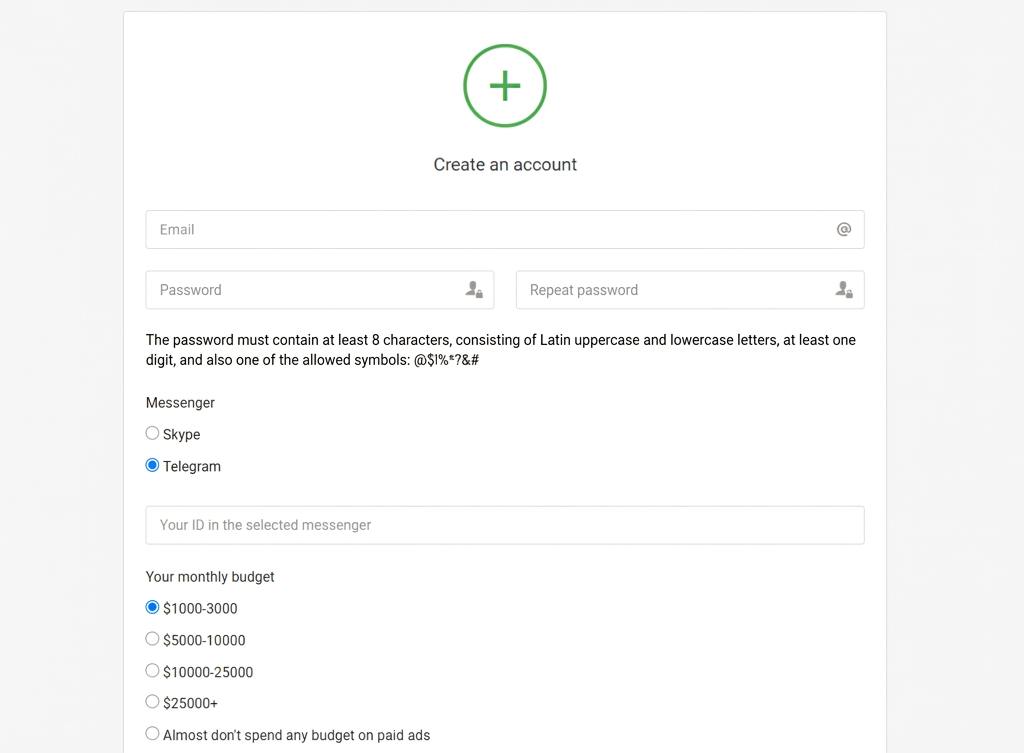
Task: Click the Your monthly budget label
Action: click(x=210, y=577)
